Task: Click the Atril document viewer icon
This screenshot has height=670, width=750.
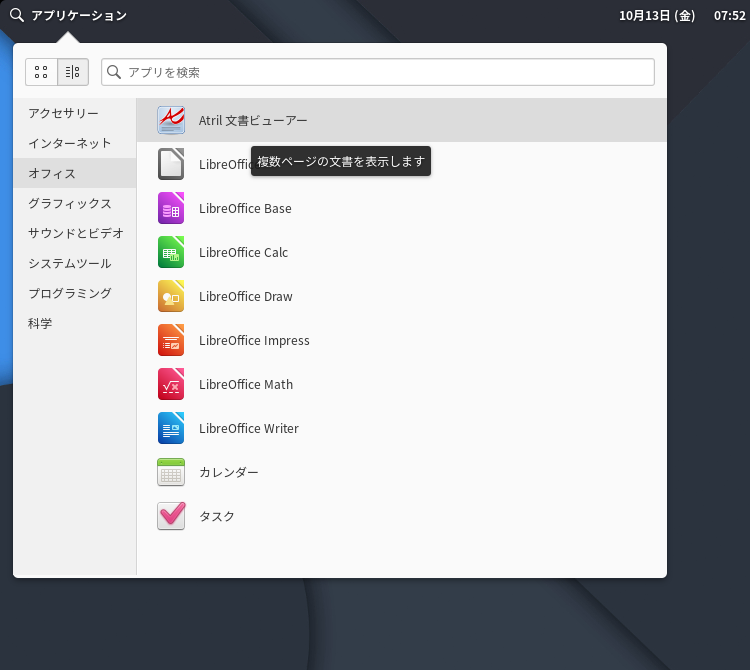Action: 171,120
